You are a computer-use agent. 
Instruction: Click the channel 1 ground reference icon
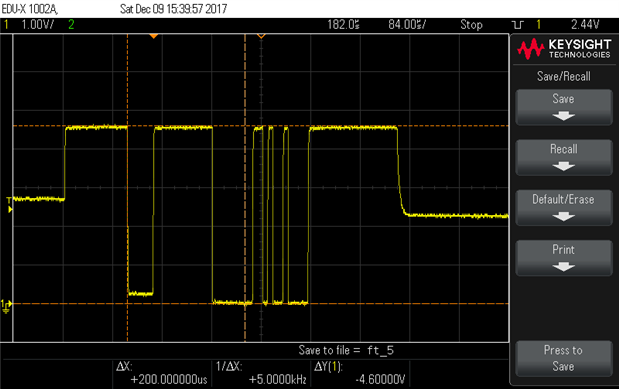click(6, 306)
